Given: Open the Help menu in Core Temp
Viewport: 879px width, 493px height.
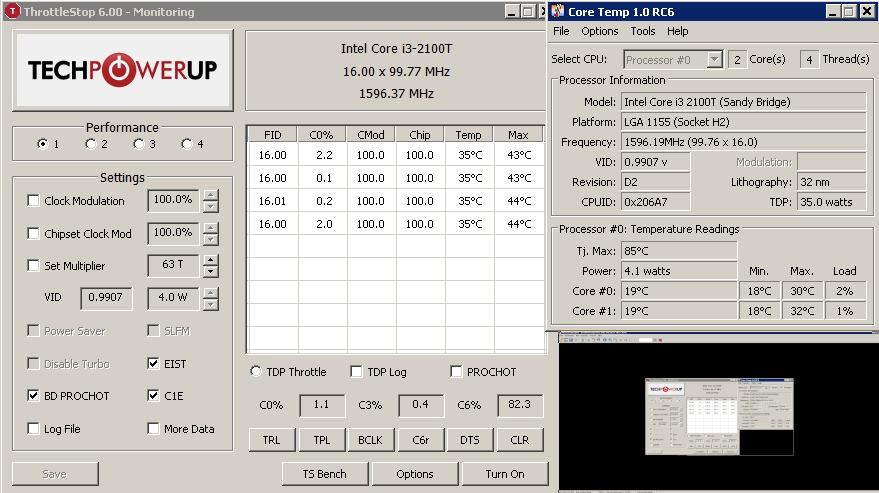Looking at the screenshot, I should [x=677, y=31].
